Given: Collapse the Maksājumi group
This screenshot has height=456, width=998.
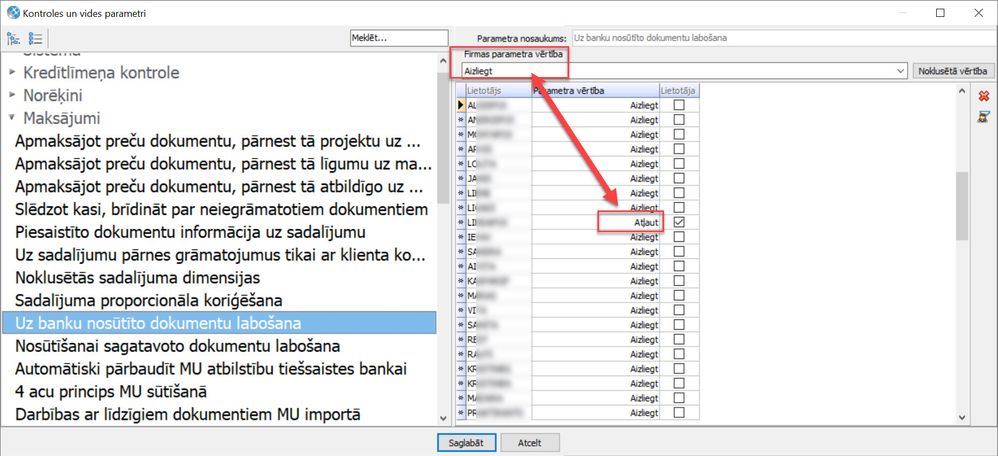Looking at the screenshot, I should (x=12, y=118).
